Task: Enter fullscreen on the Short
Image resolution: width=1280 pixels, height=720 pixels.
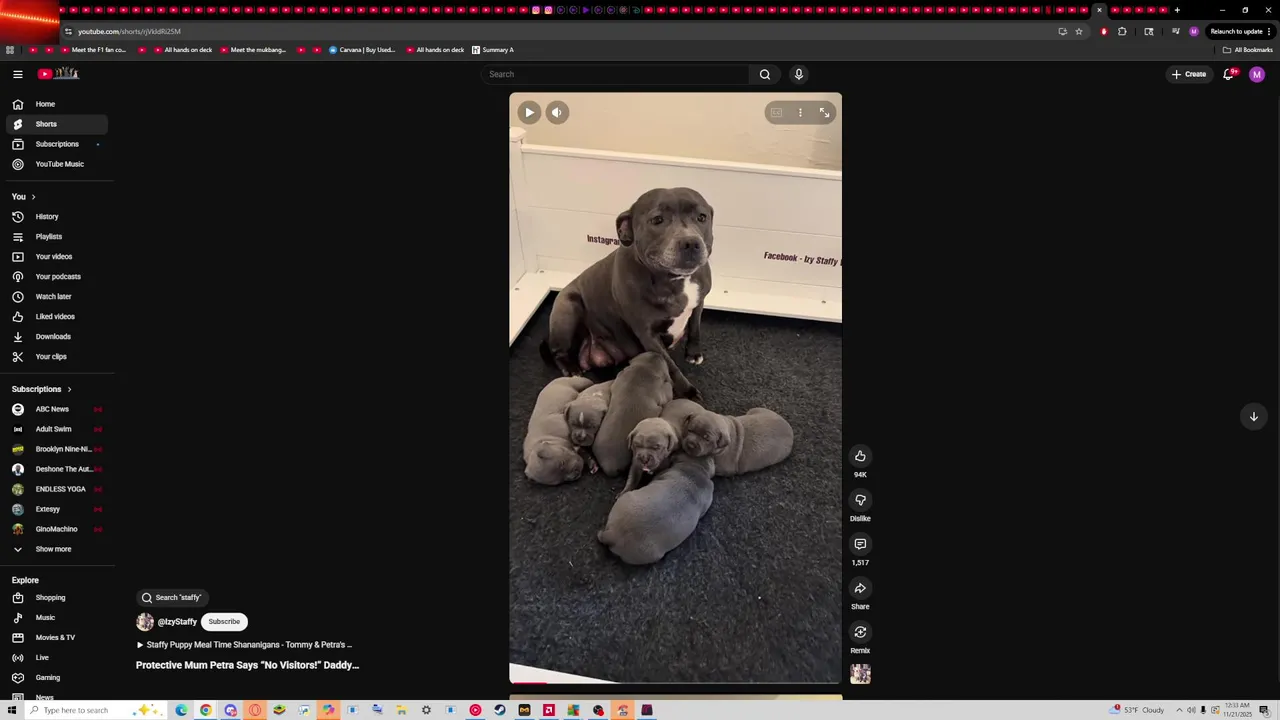Action: point(824,113)
